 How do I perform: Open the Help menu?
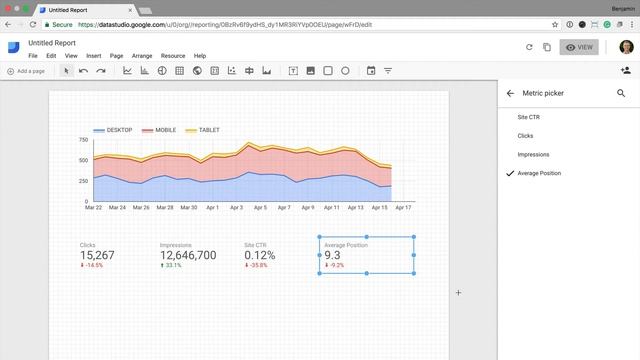pos(200,56)
